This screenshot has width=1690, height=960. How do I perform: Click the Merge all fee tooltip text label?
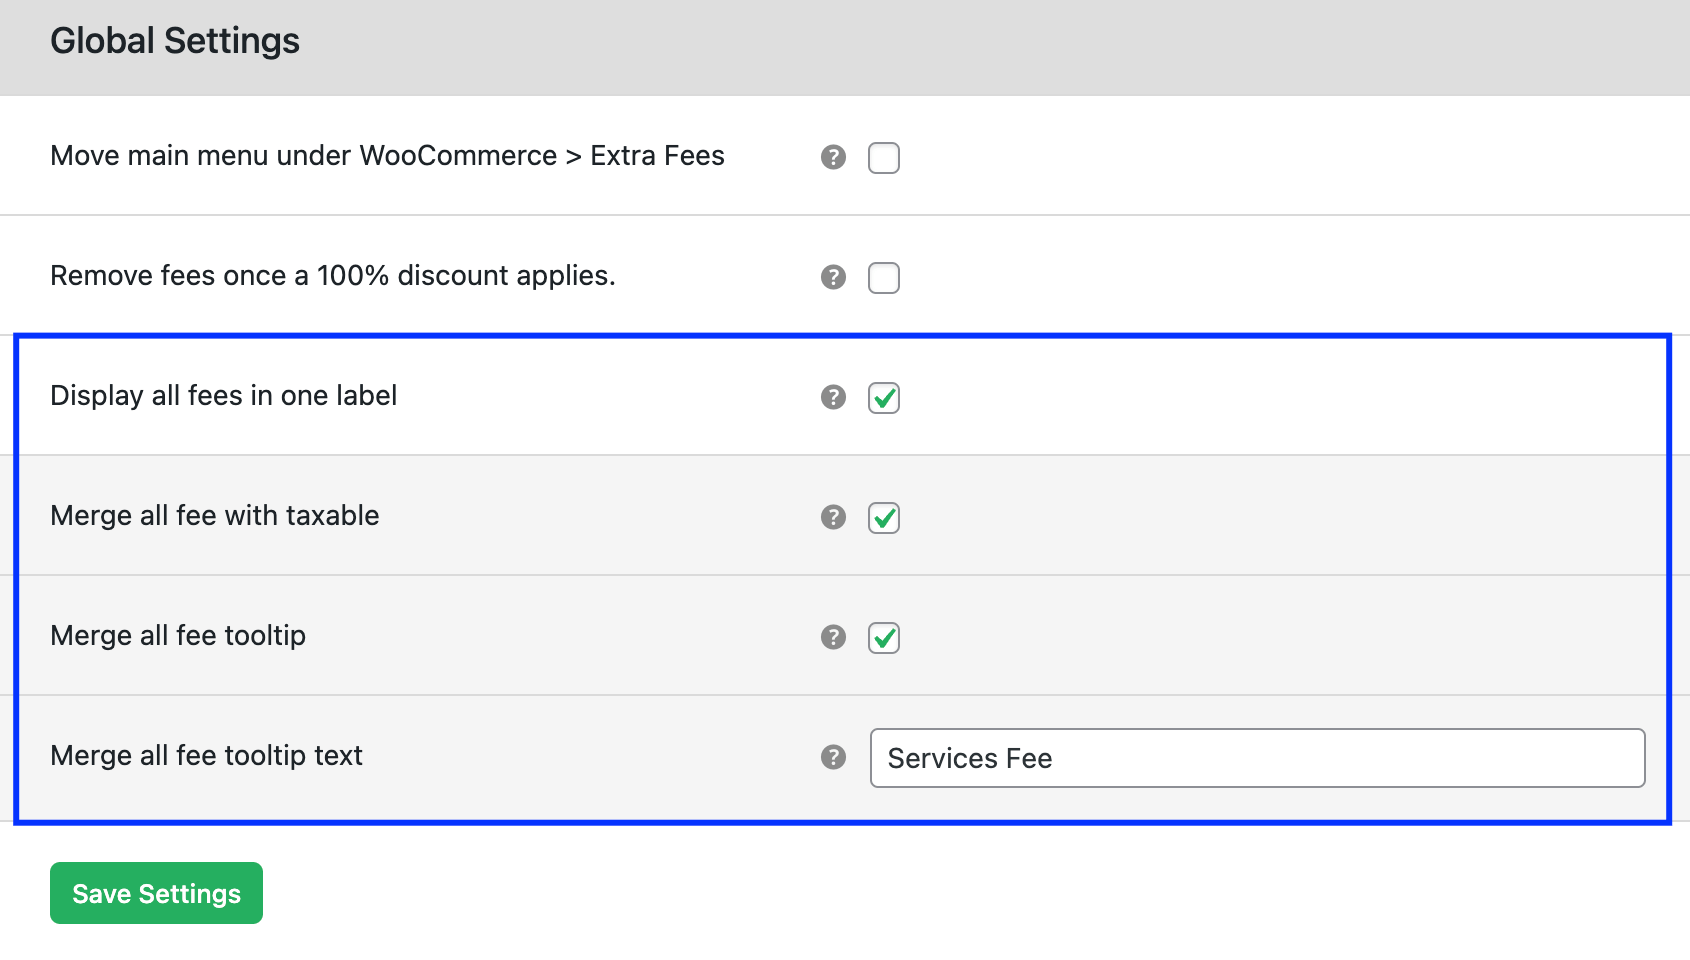coord(206,756)
